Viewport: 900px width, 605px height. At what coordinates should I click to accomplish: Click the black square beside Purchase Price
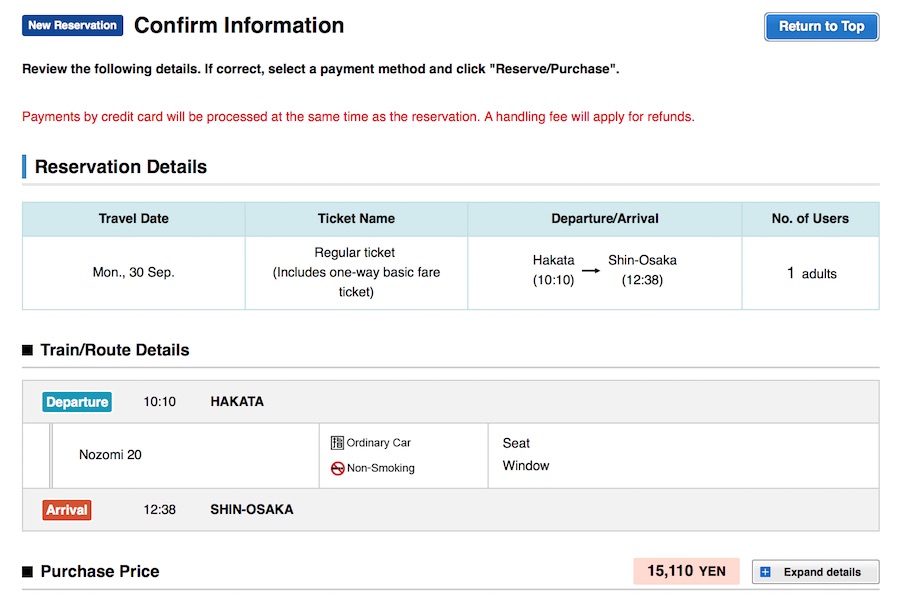point(28,572)
